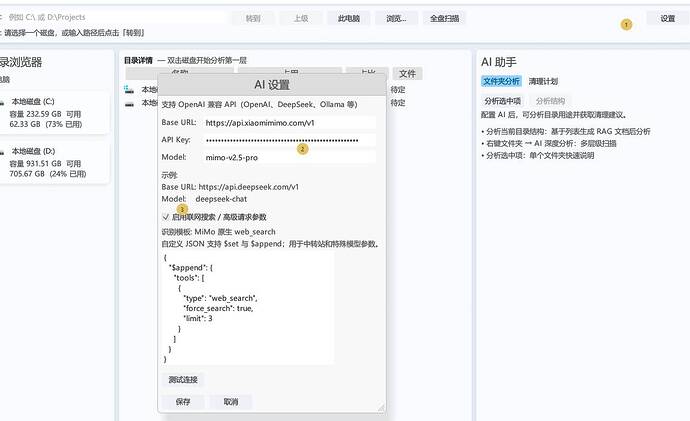Save AI settings with 保存 button

point(183,402)
